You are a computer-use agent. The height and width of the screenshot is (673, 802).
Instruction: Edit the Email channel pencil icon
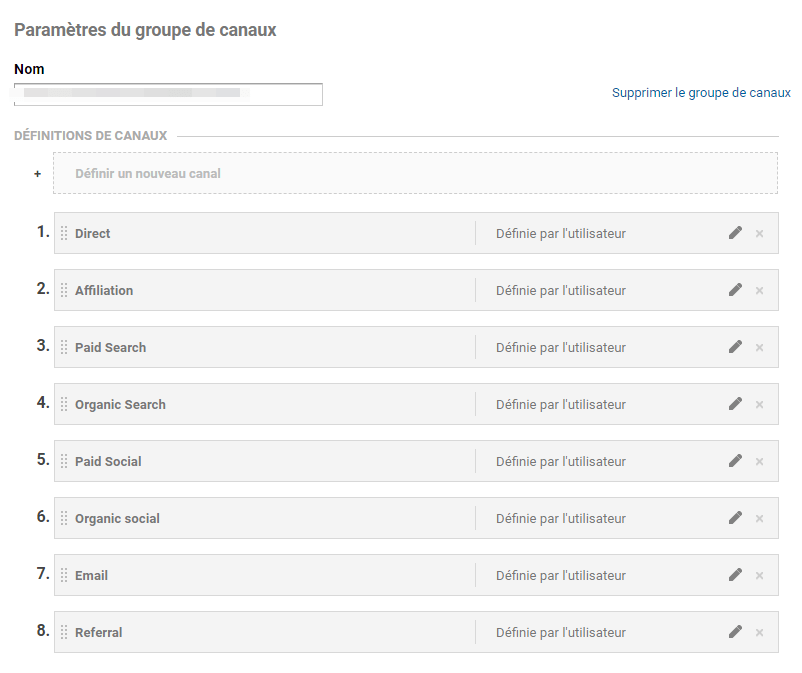coord(735,575)
